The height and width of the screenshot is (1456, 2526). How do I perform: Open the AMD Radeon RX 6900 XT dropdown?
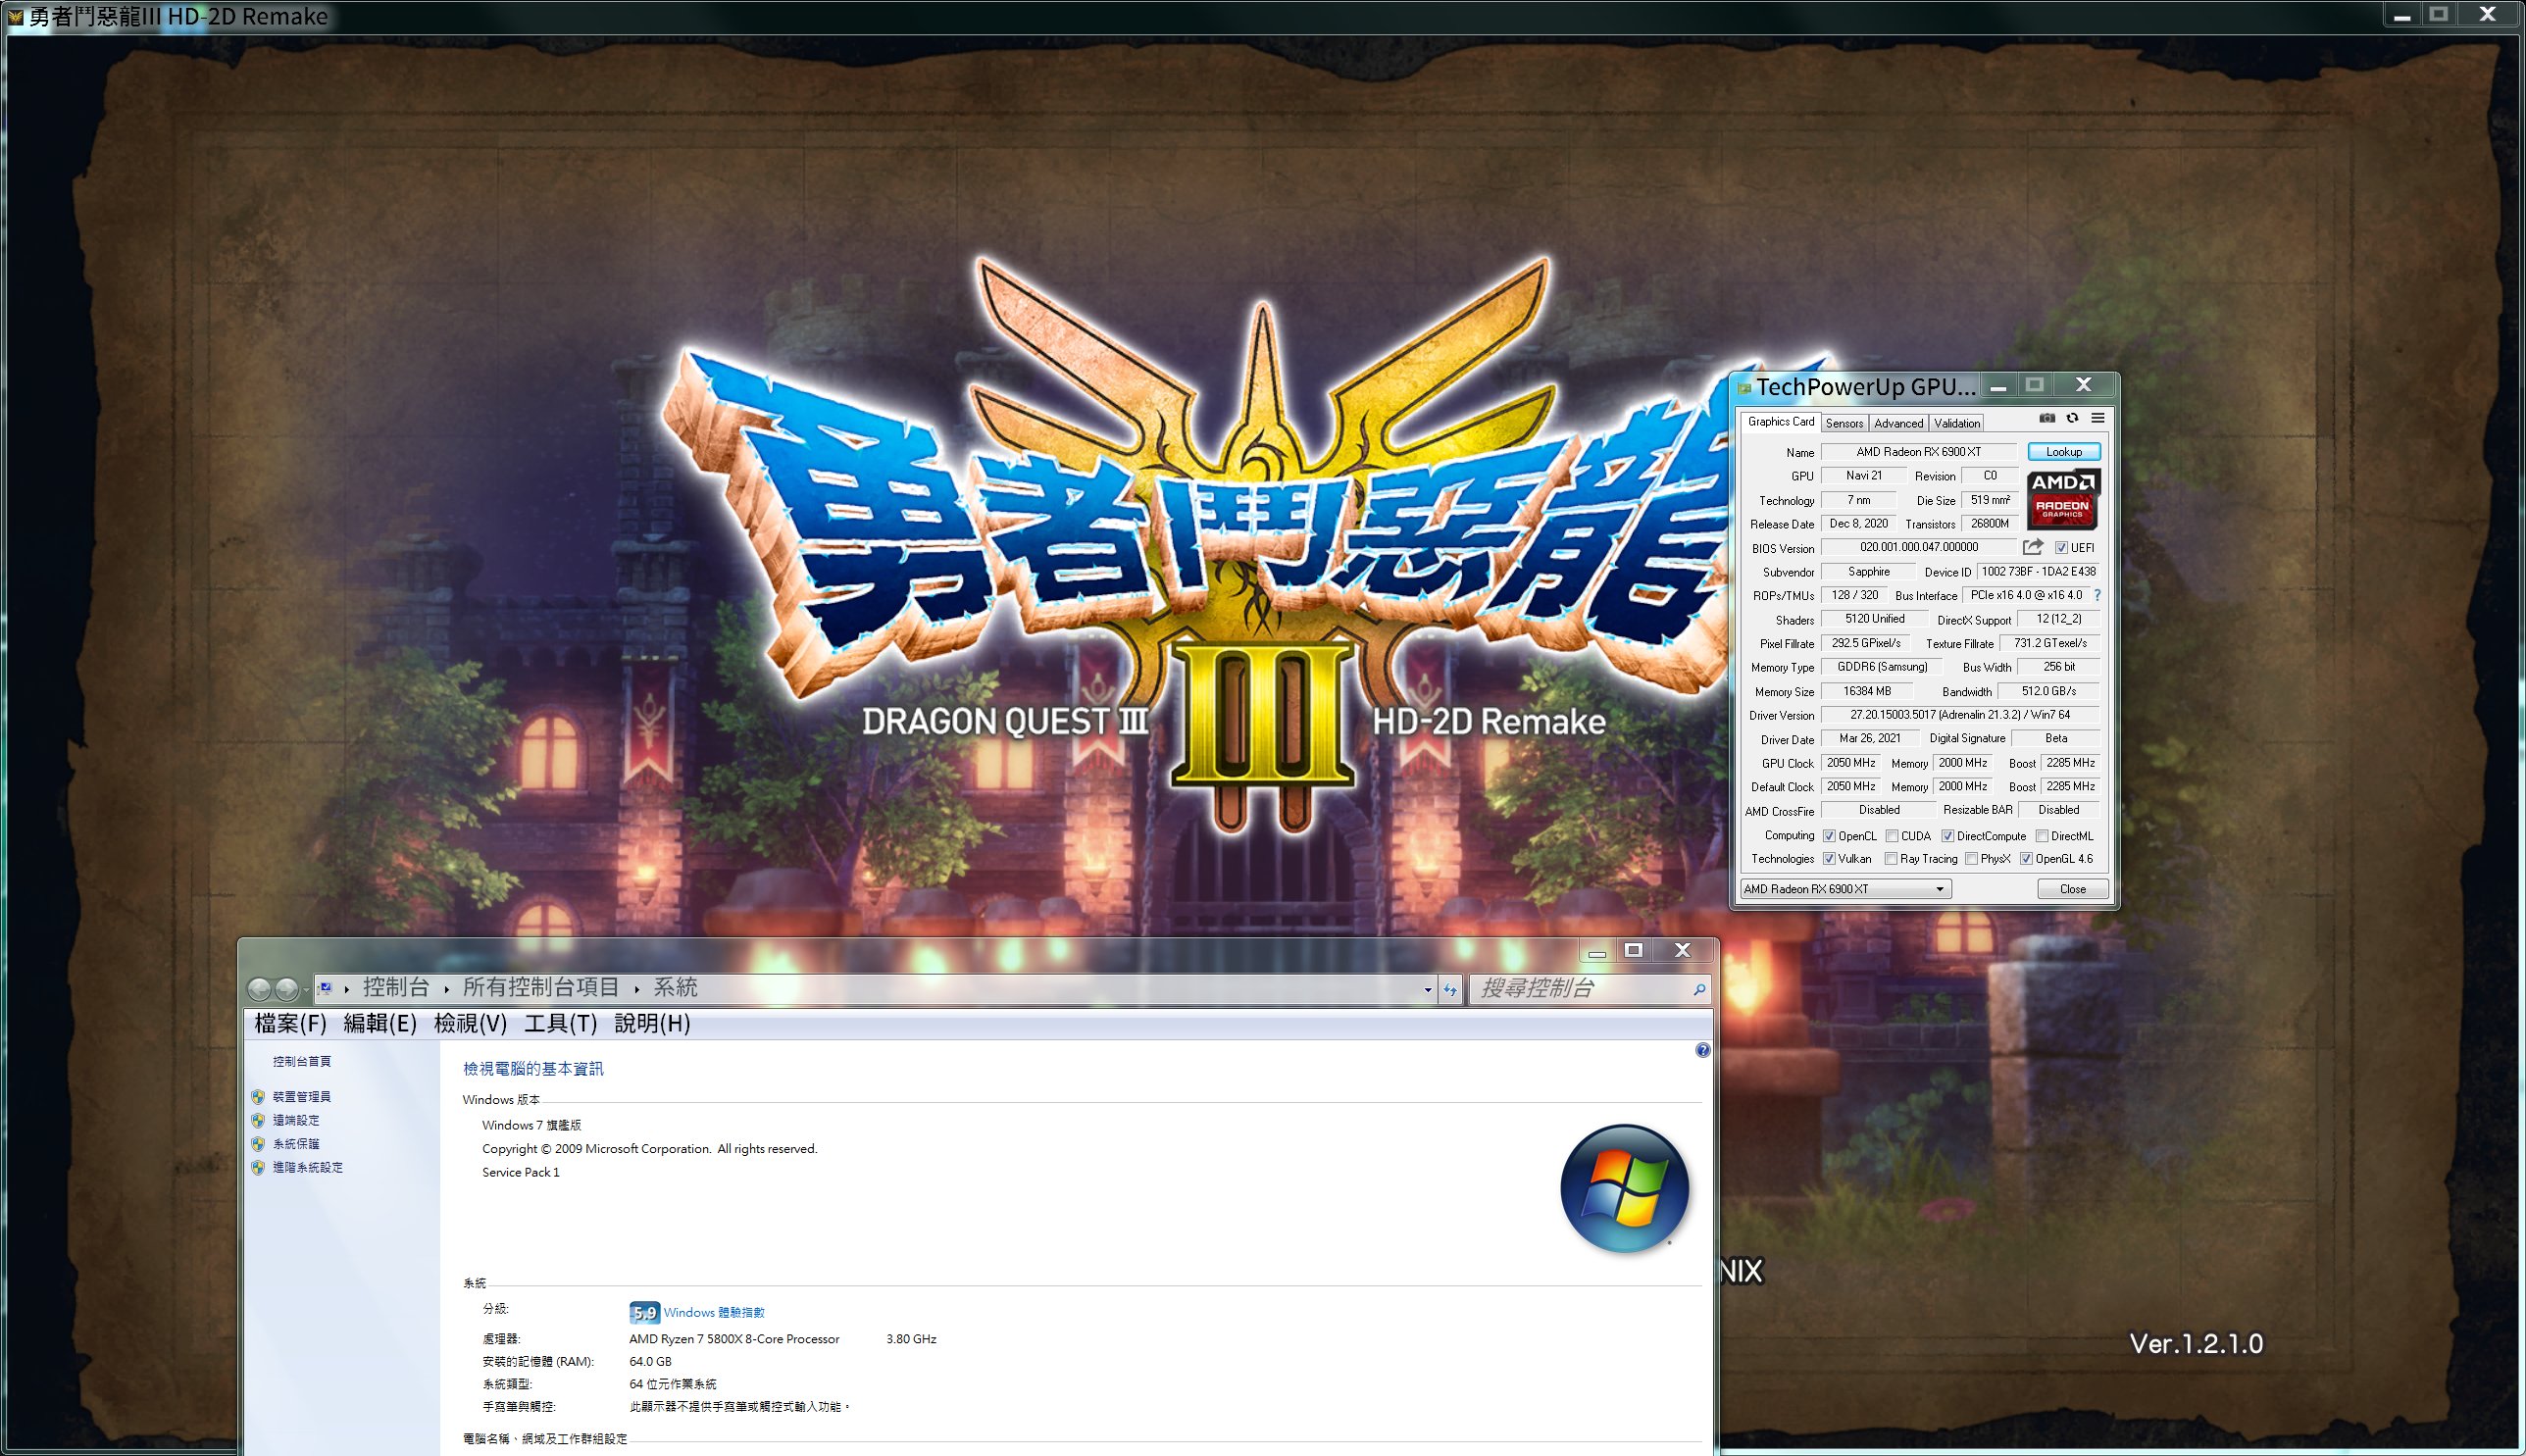tap(1845, 889)
